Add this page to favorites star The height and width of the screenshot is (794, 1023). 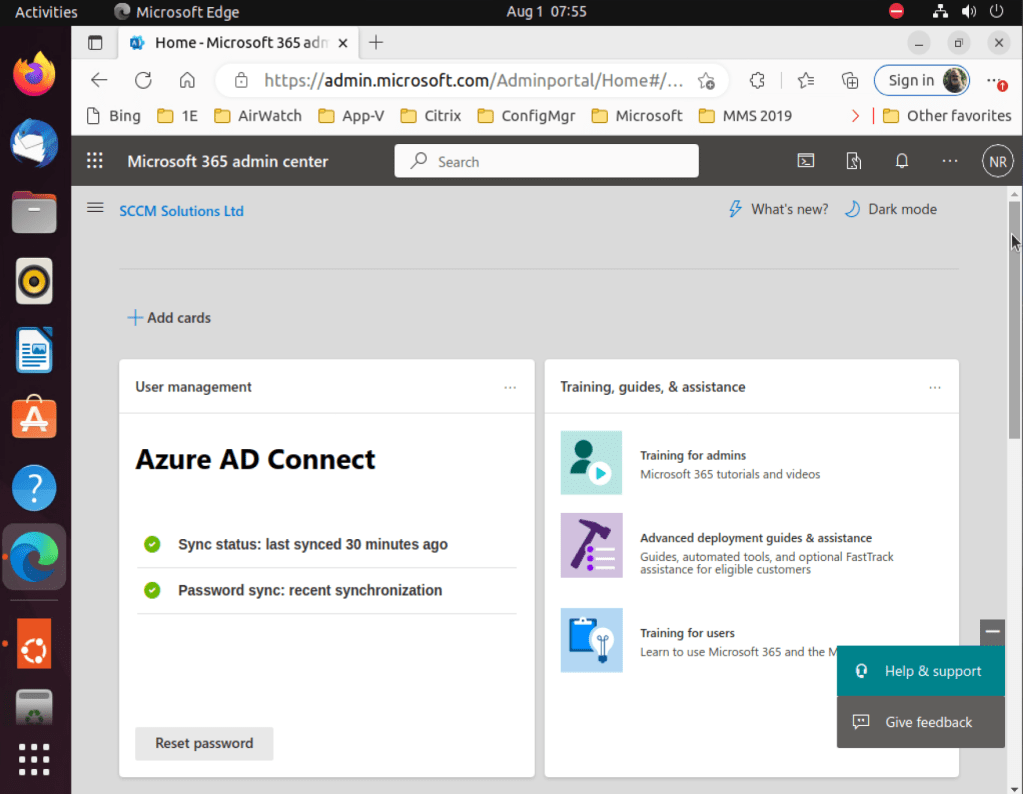coord(706,81)
